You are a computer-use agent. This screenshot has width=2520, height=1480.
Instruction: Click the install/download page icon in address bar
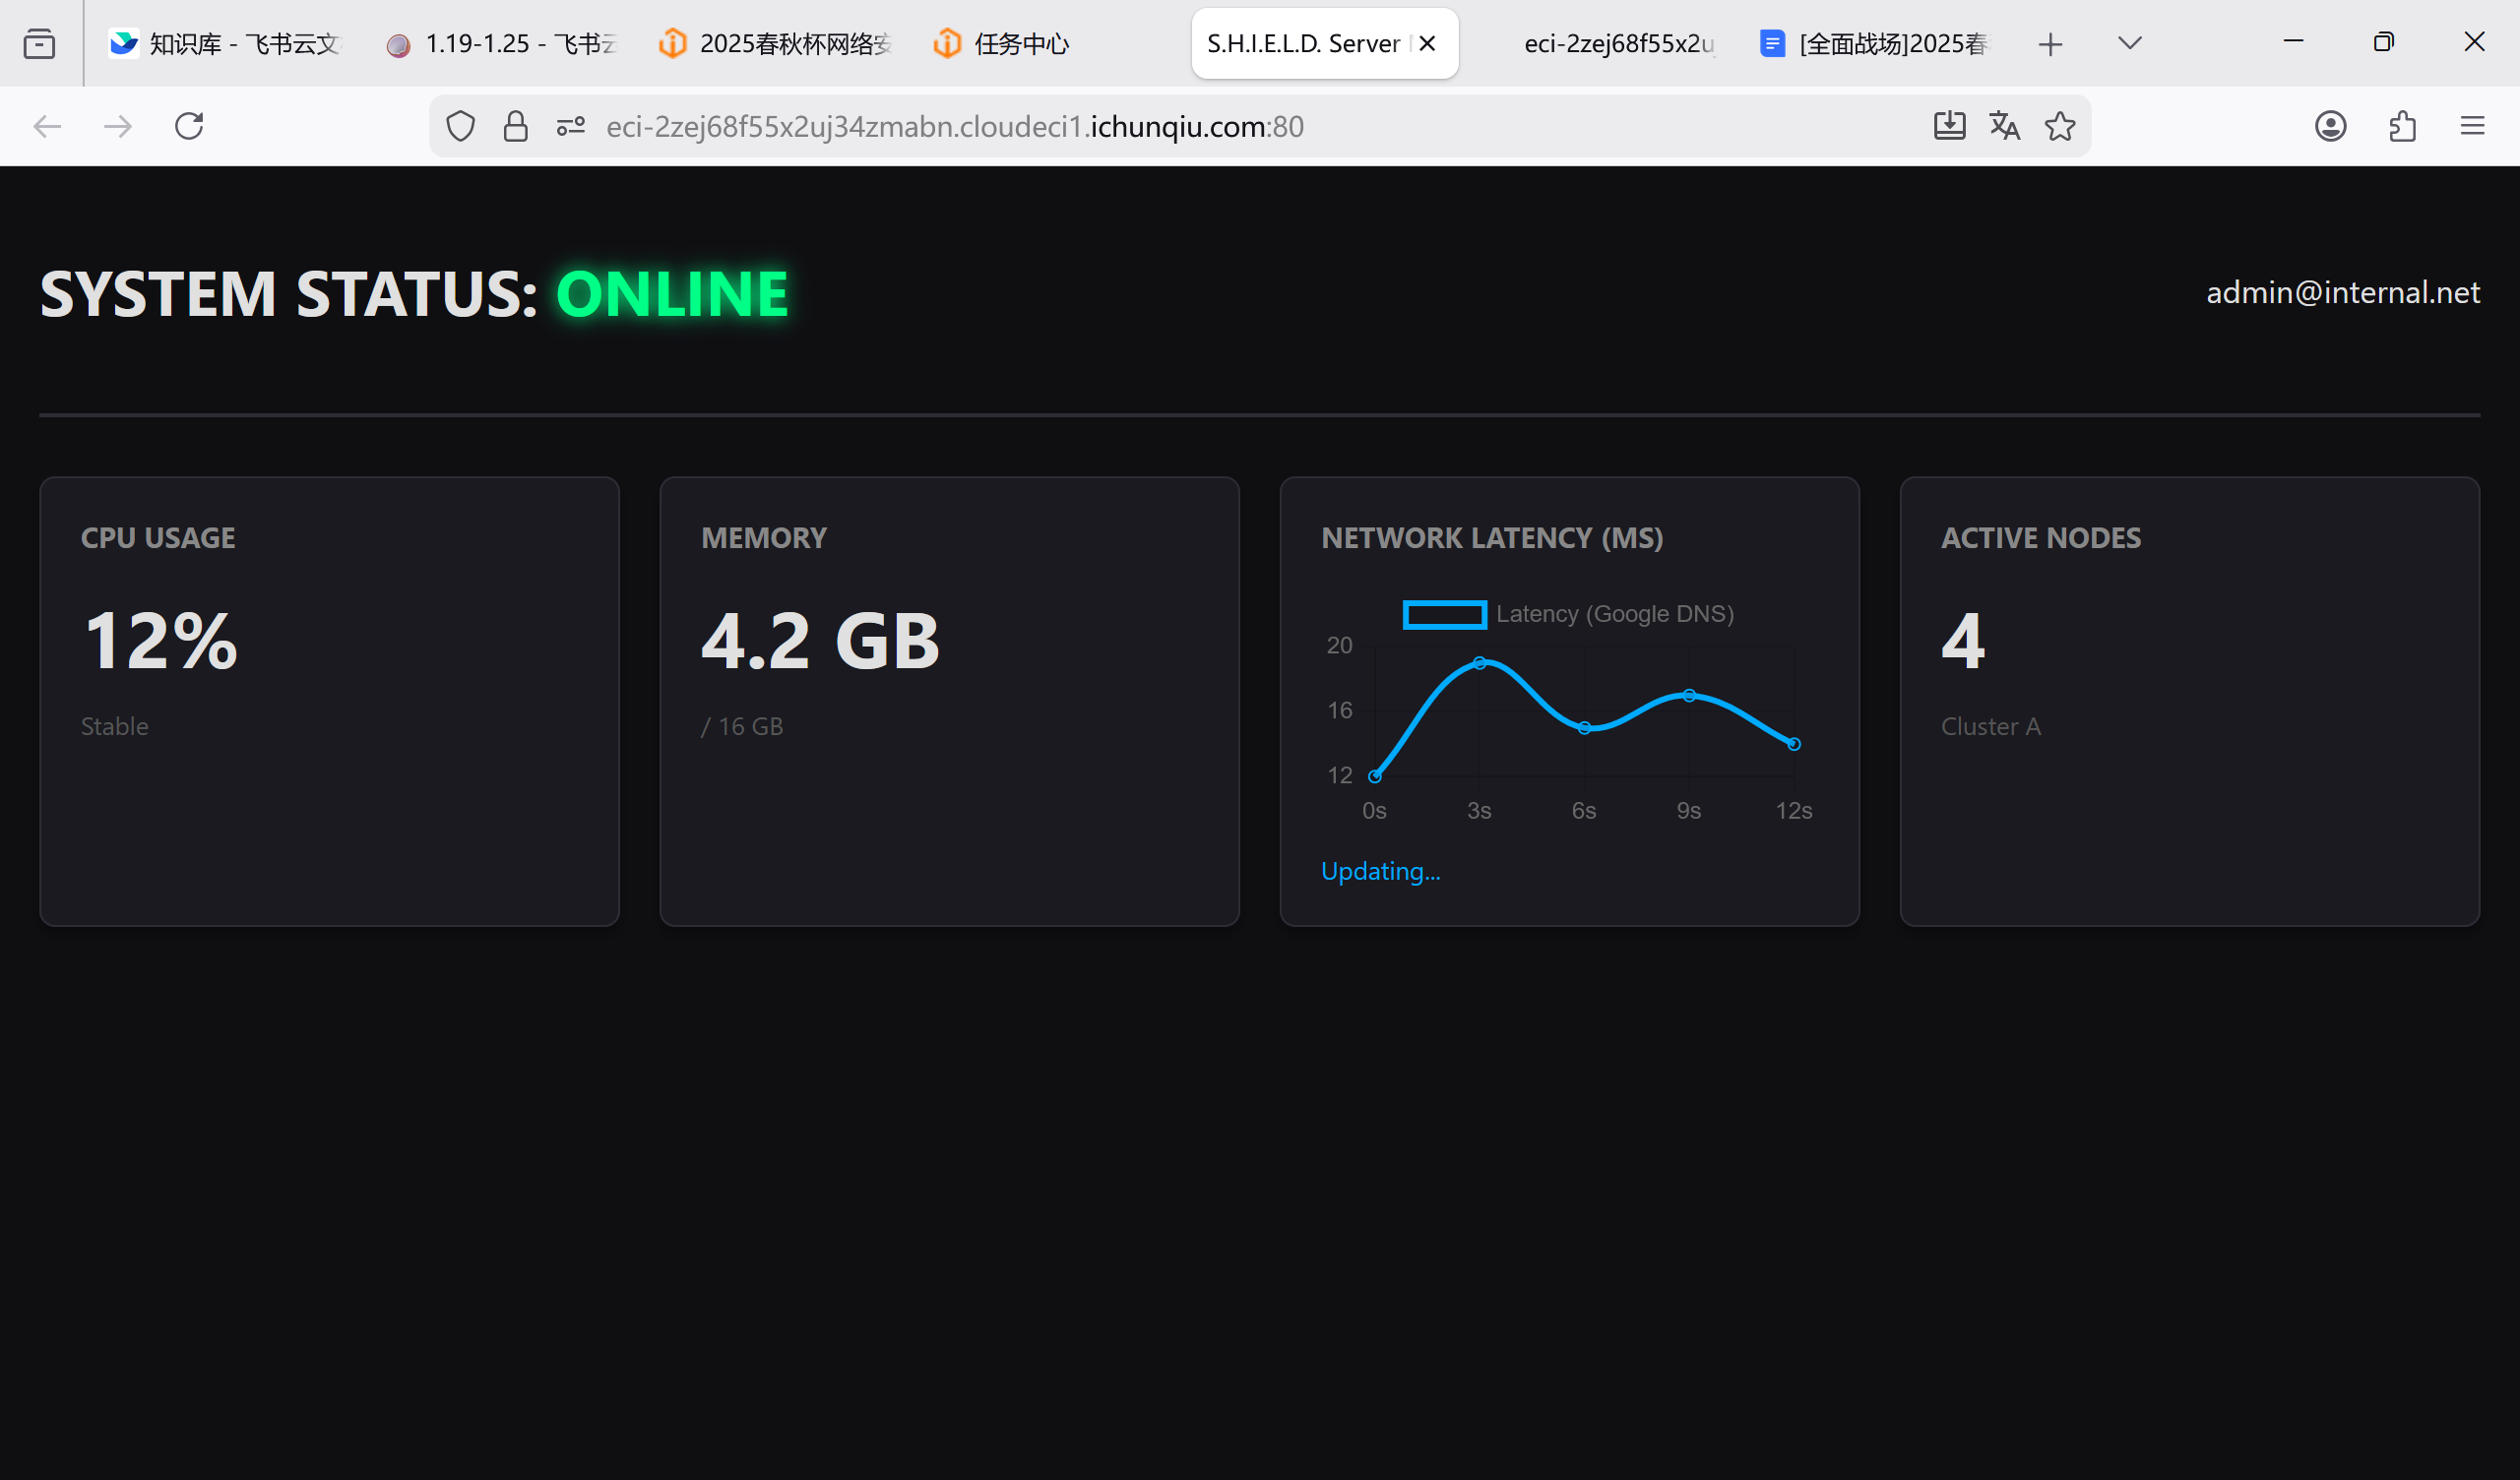[1949, 126]
